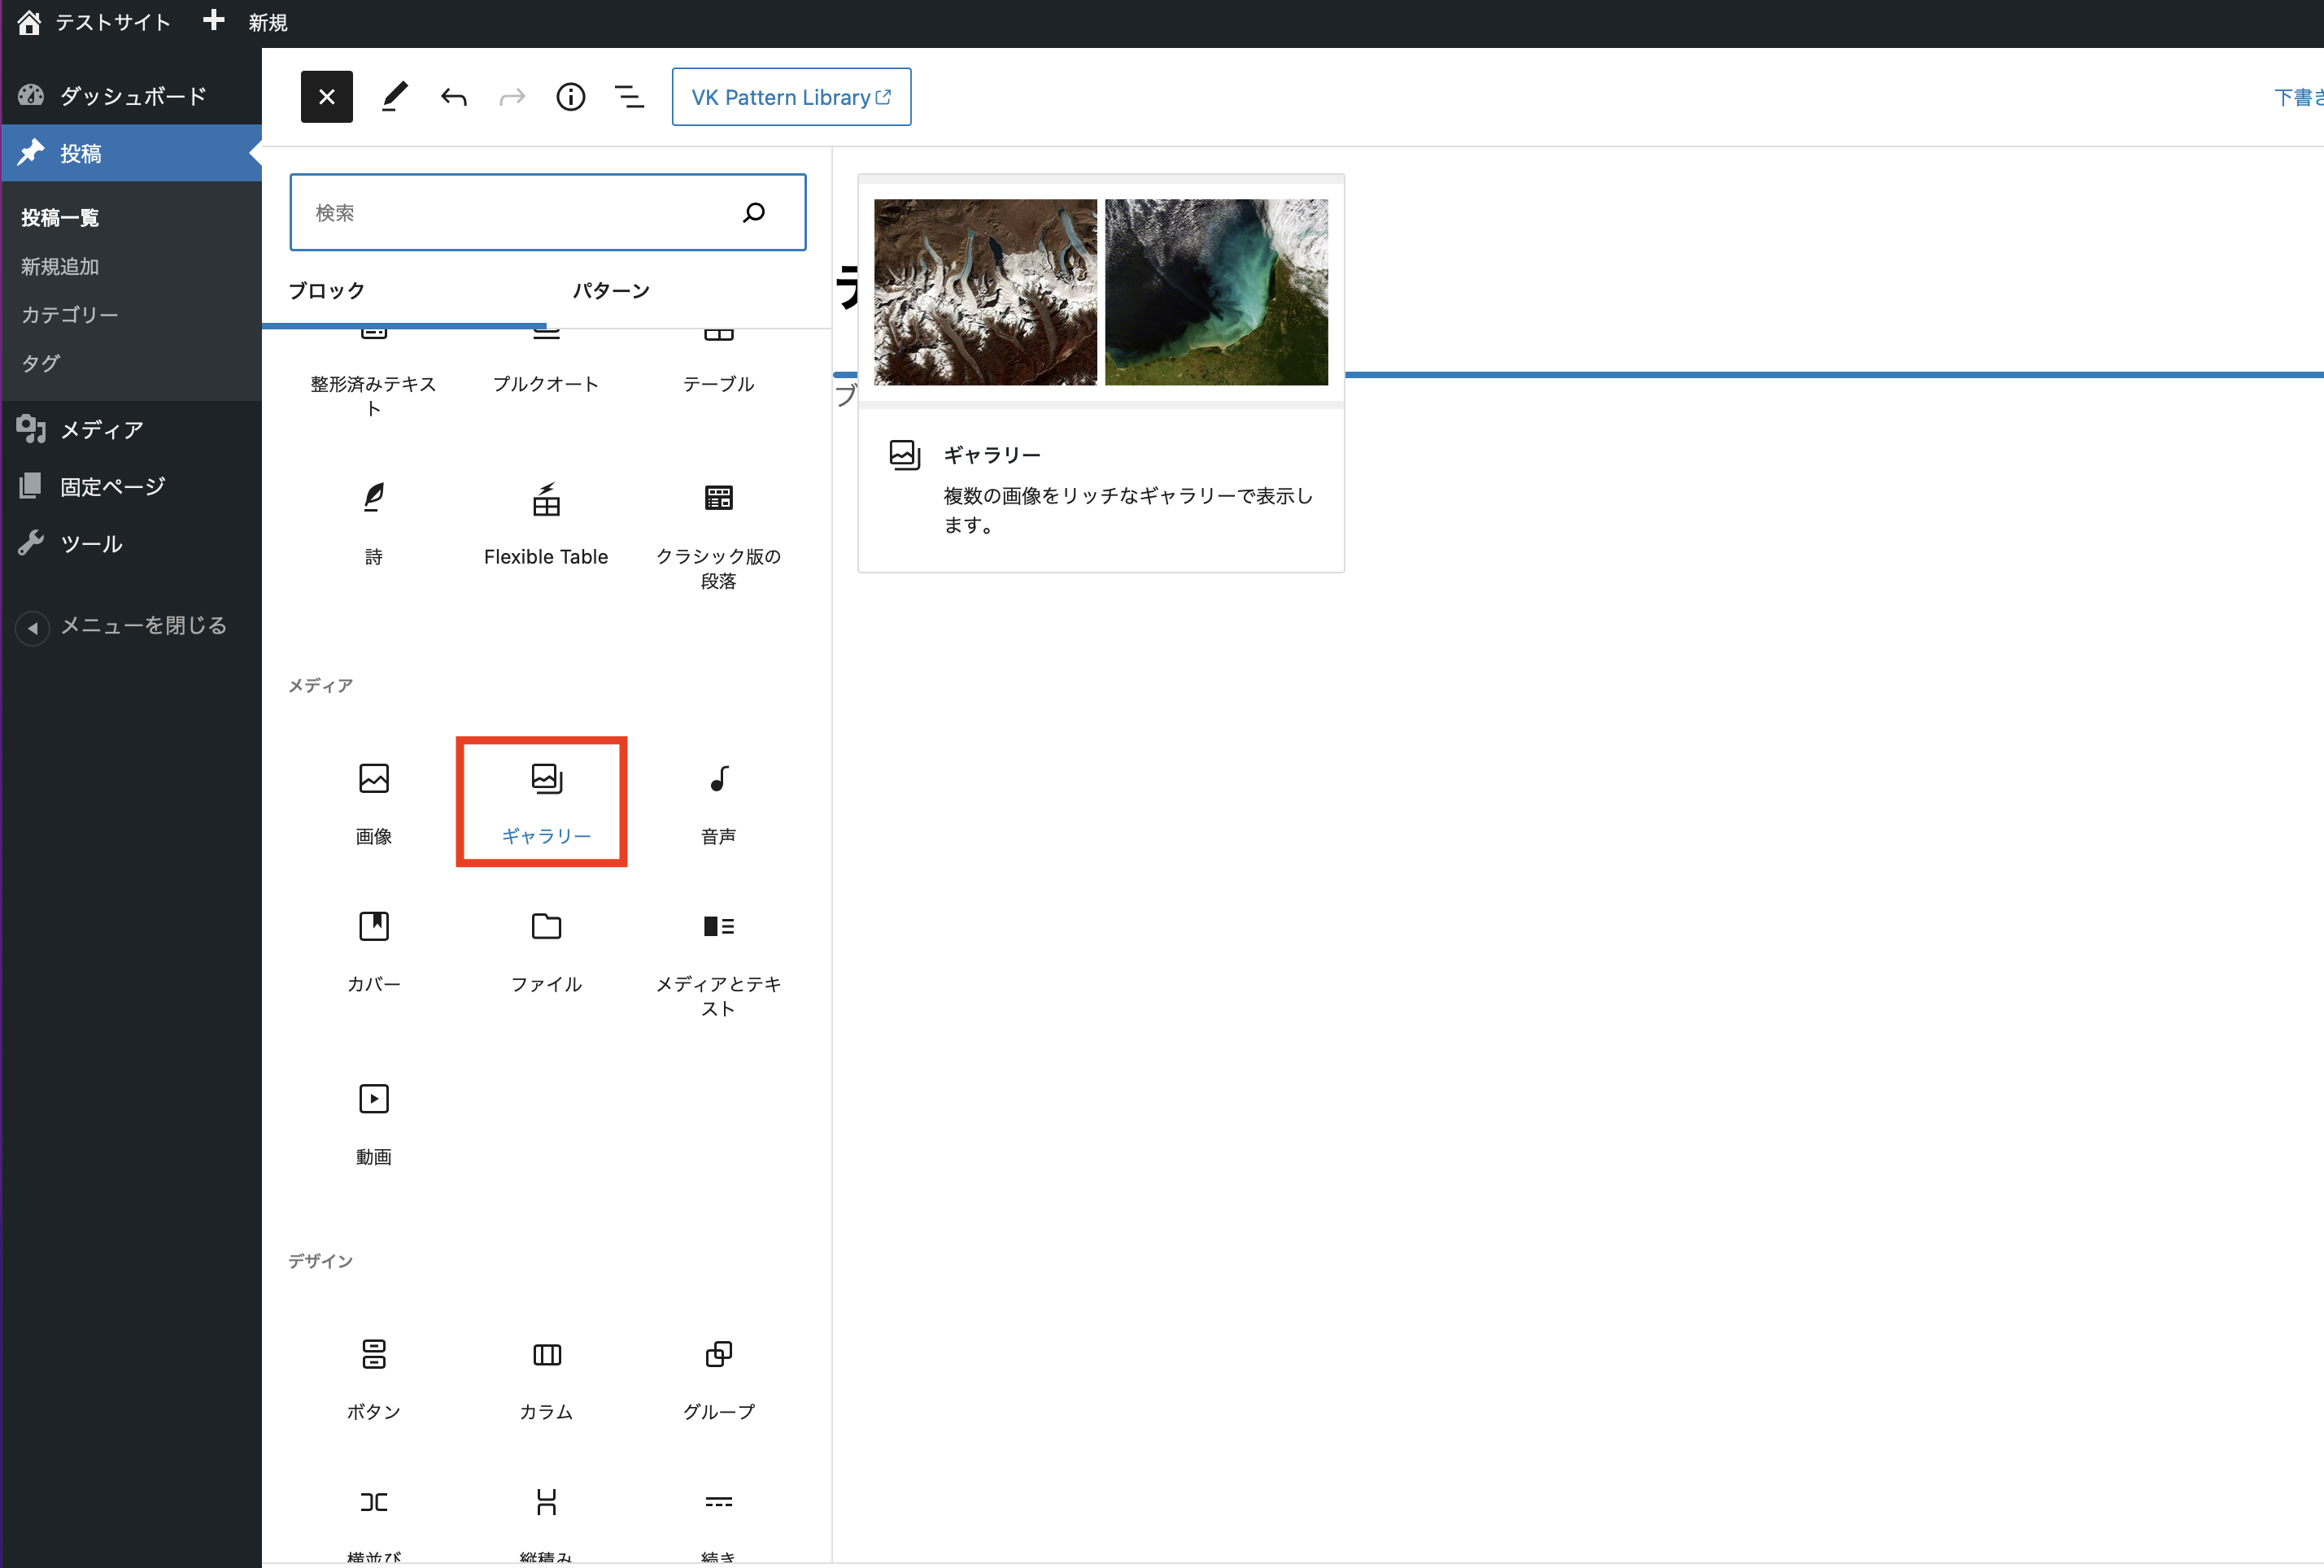This screenshot has height=1568, width=2324.
Task: Open the 新規 menu in admin bar
Action: 247,22
